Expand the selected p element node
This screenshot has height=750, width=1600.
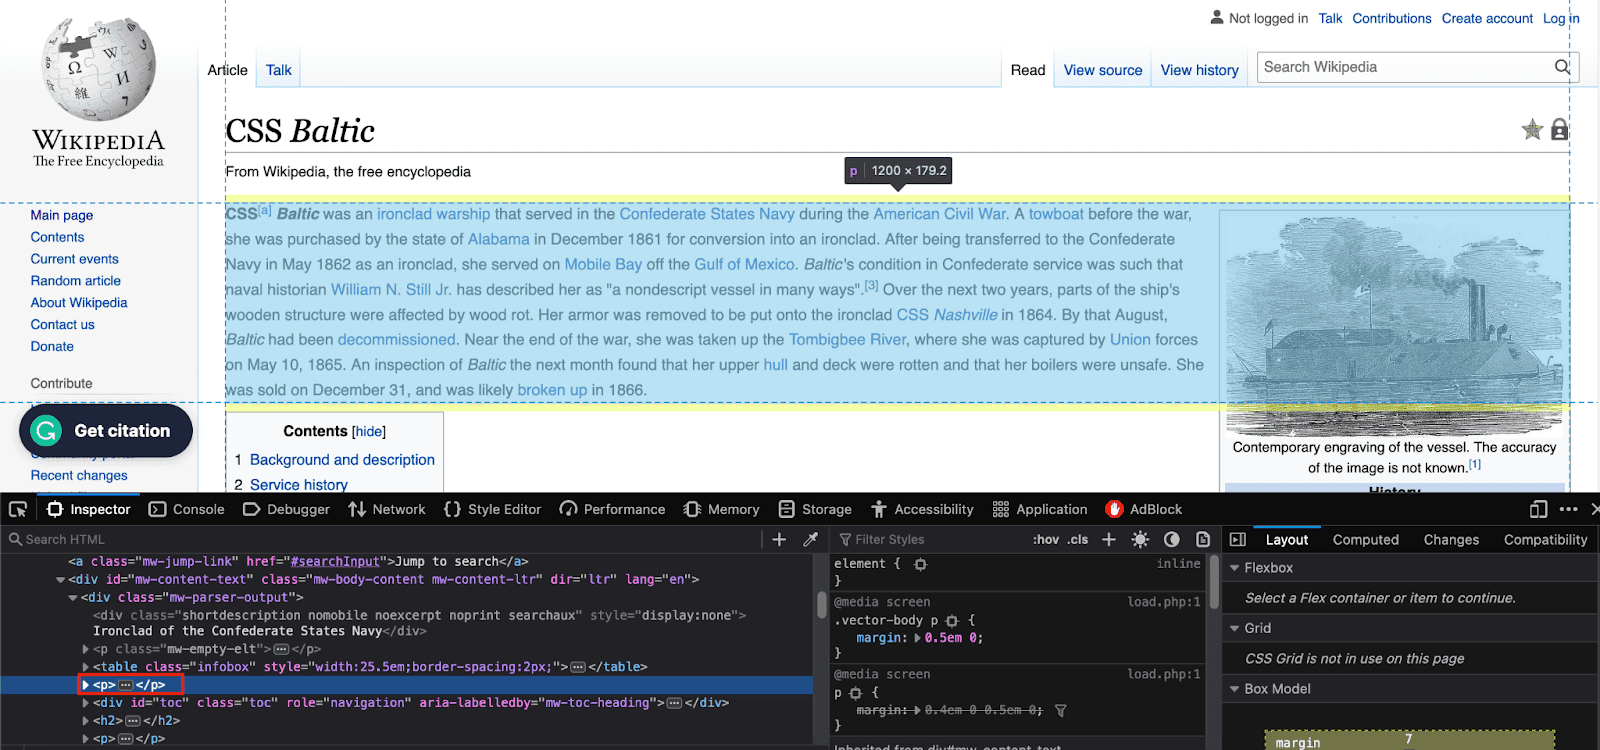pos(86,685)
